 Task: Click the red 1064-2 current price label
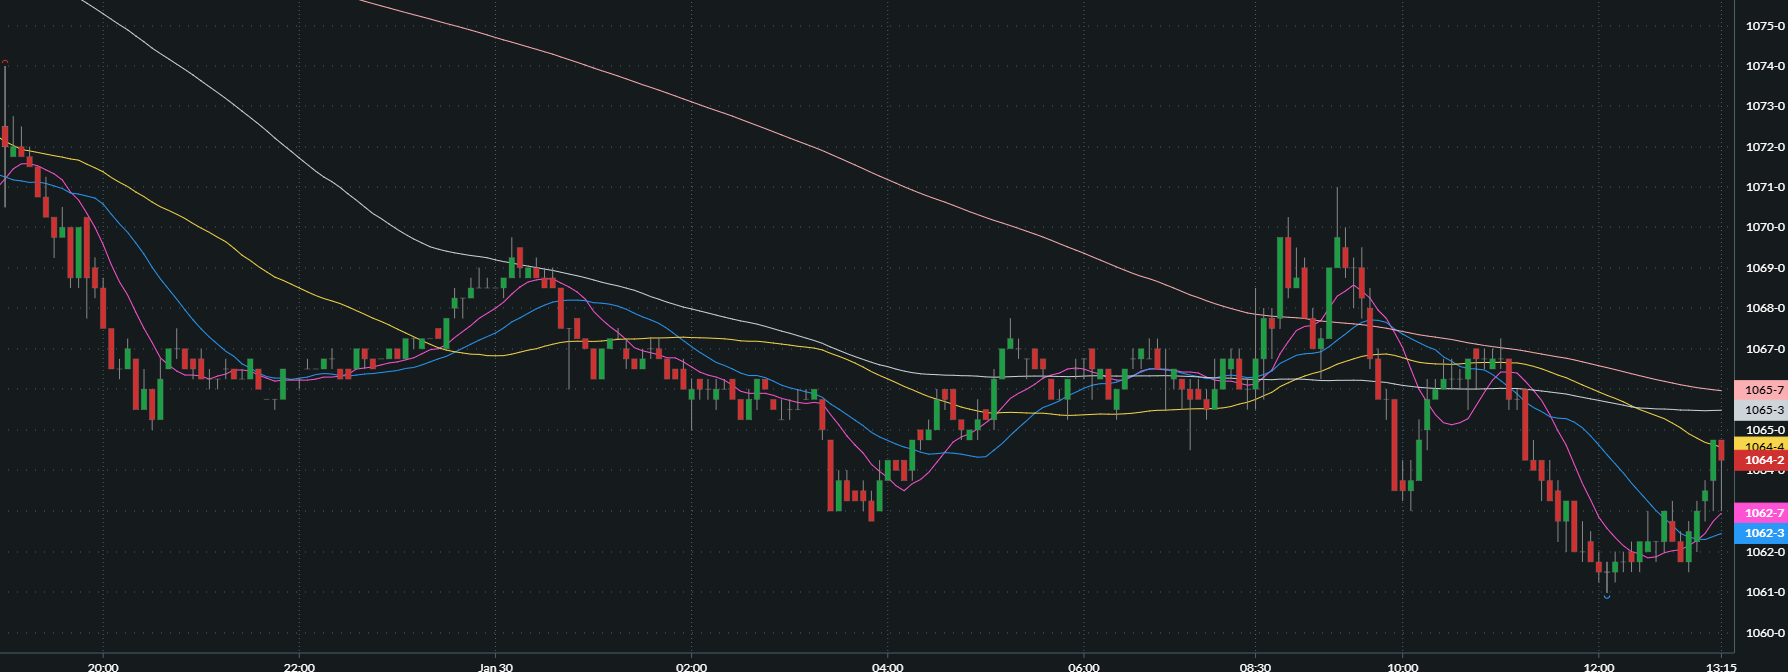coord(1764,461)
